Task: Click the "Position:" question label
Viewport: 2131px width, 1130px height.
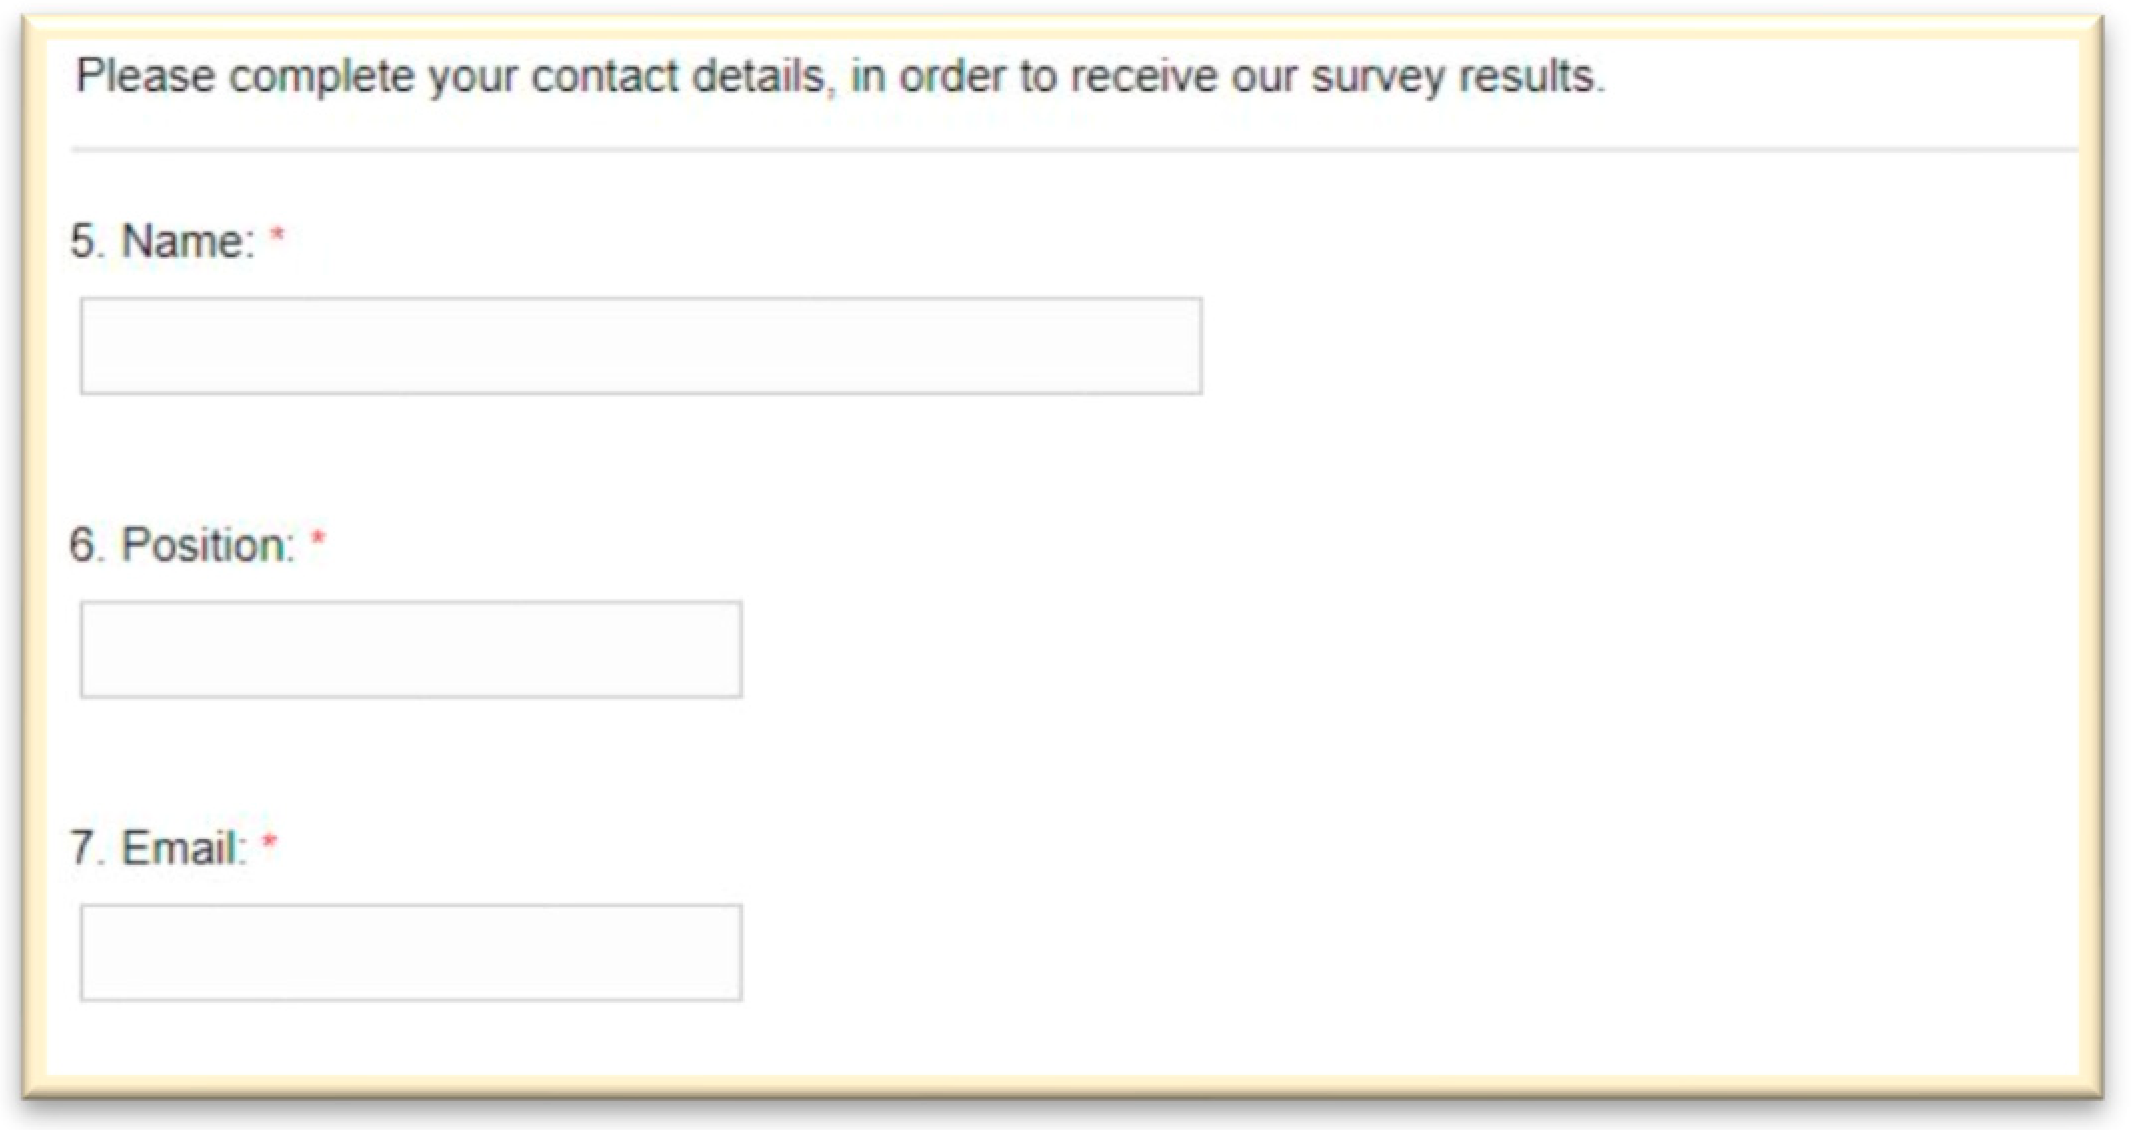Action: point(208,546)
